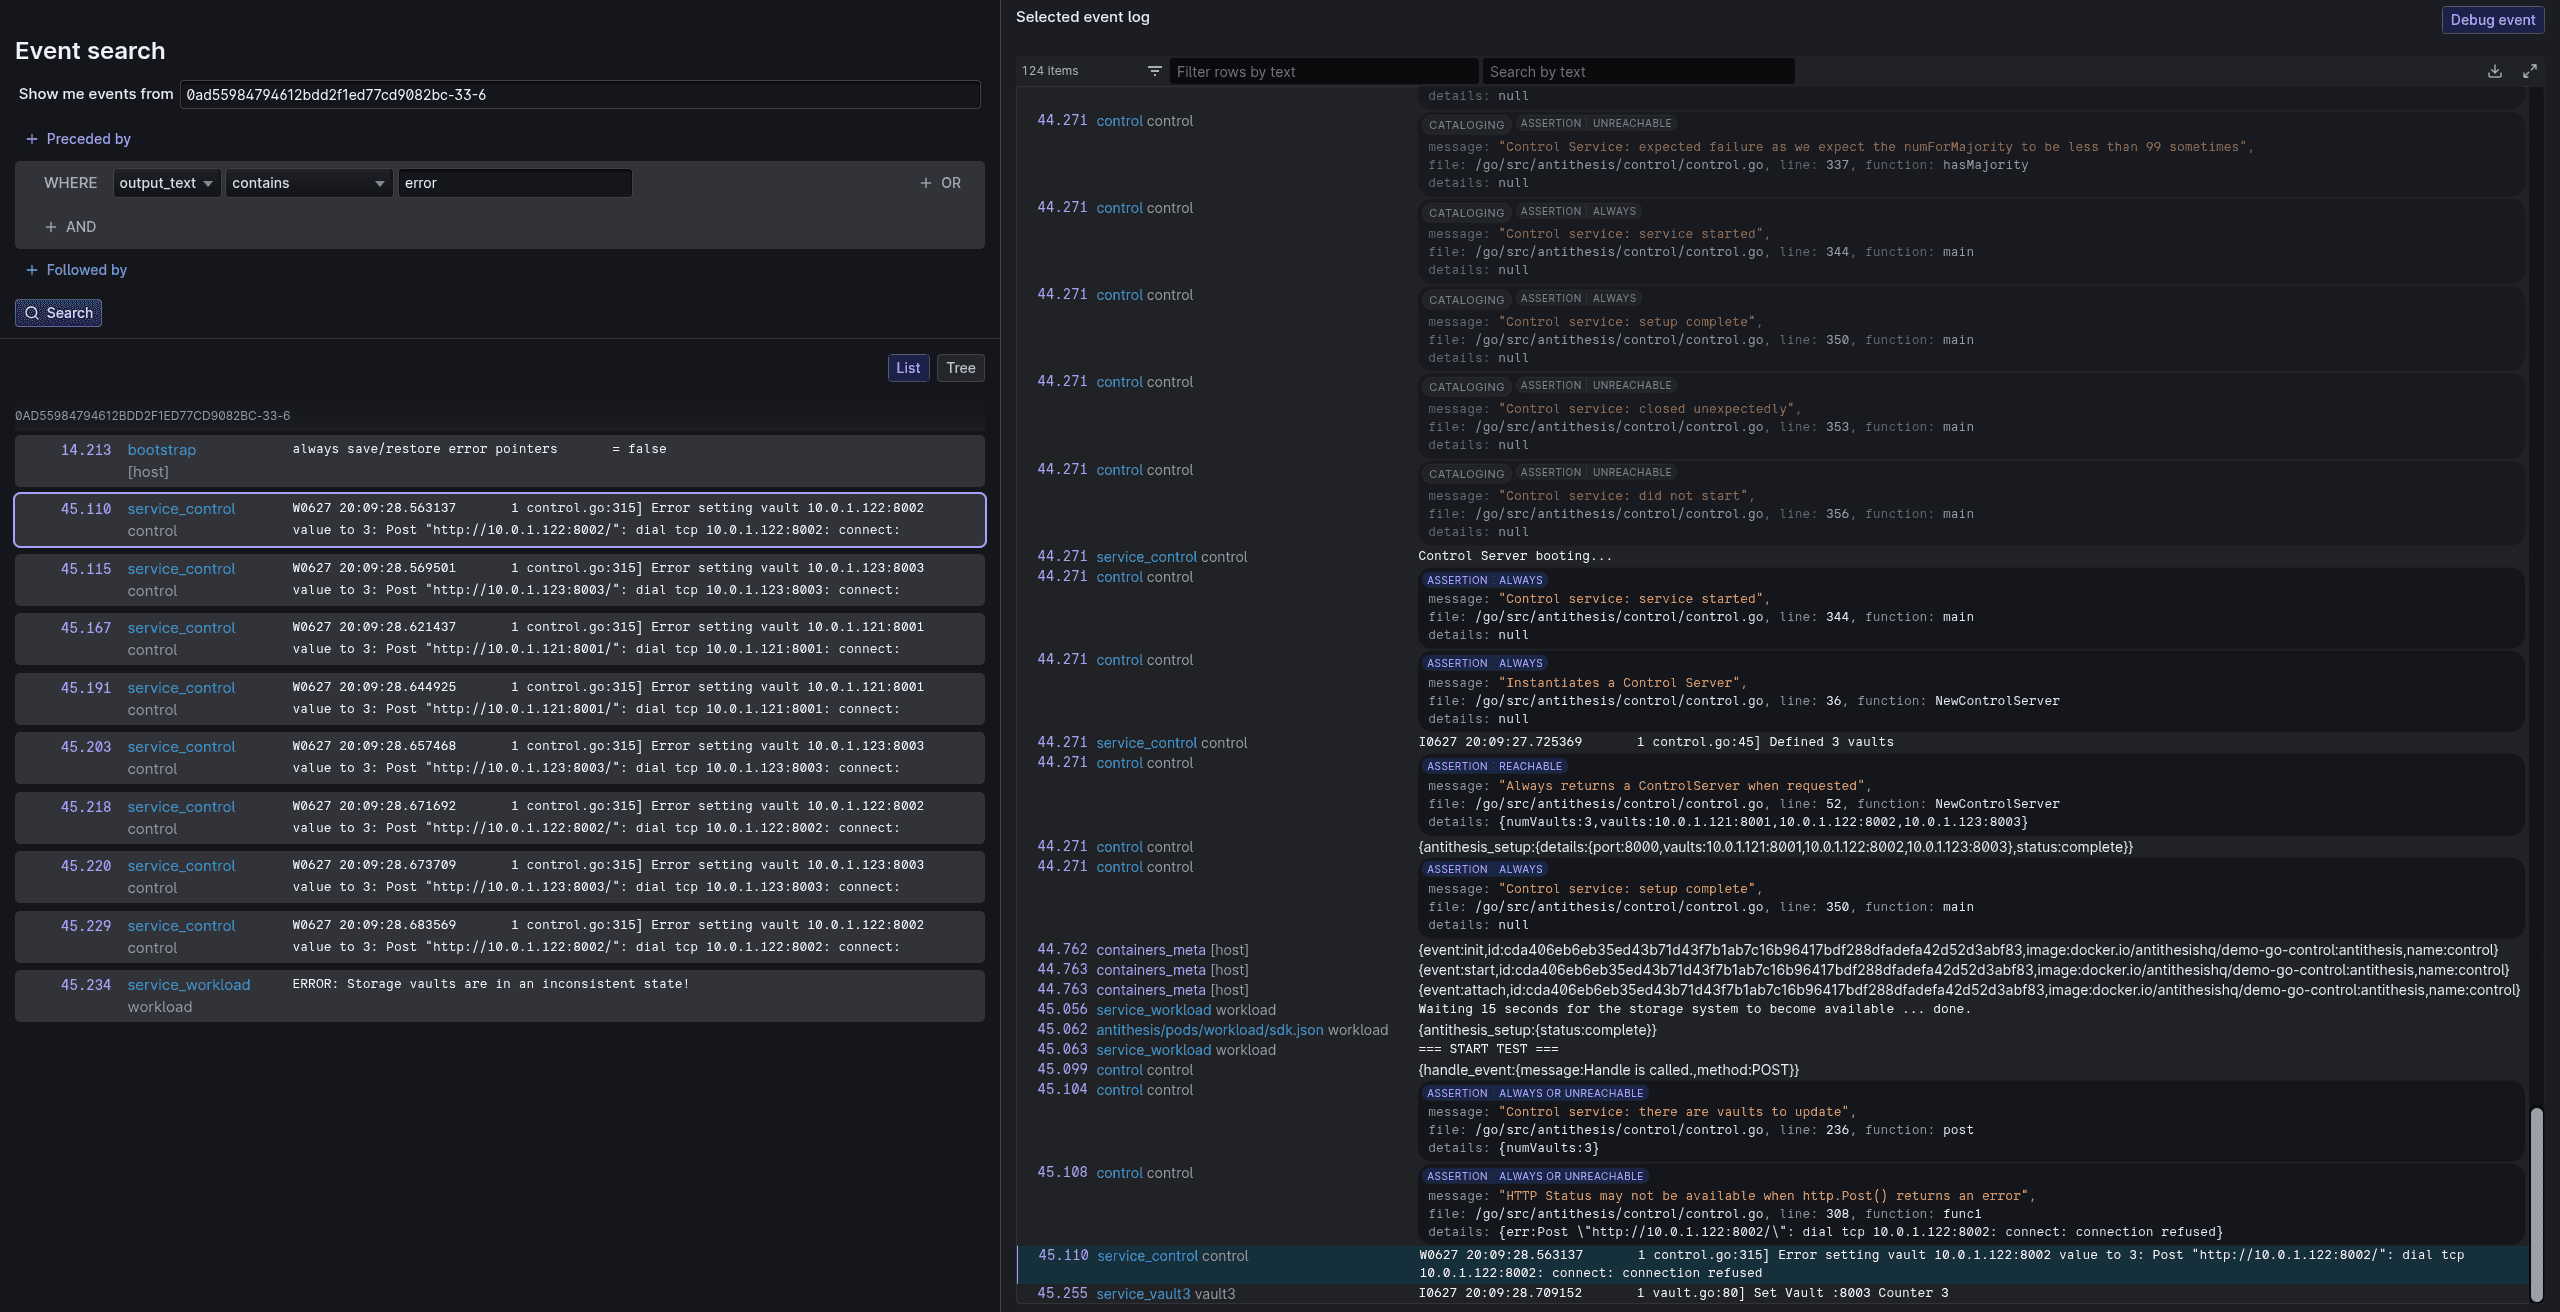
Task: Click the 0AD55984794612BDD2F1ED77CD9082BC-33-6 group header
Action: pos(153,416)
